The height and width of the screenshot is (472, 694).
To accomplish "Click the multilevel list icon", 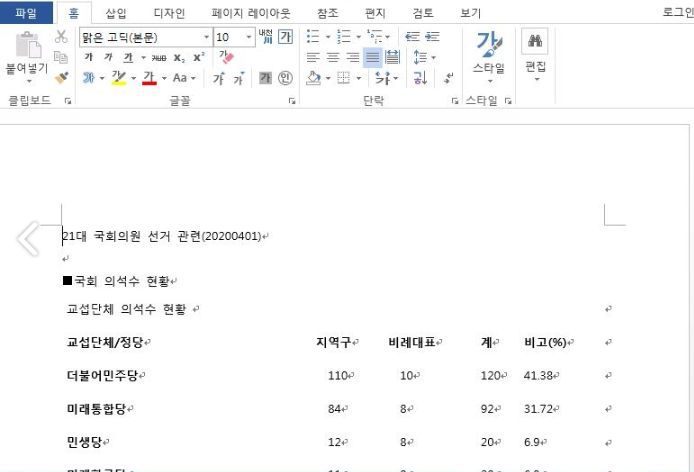I will point(375,36).
